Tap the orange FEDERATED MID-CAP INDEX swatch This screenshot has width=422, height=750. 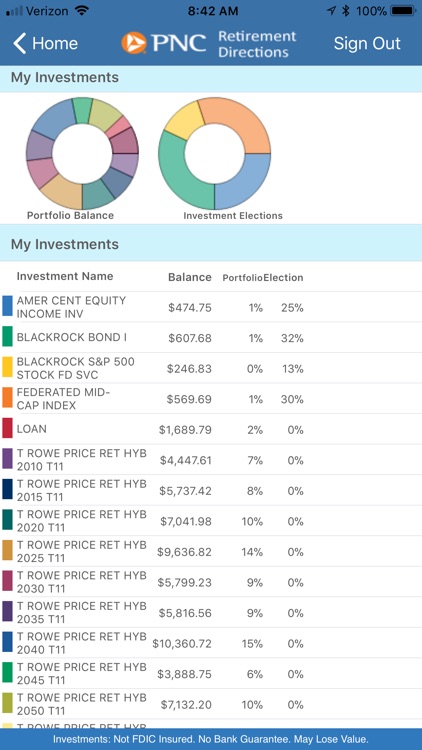point(7,397)
